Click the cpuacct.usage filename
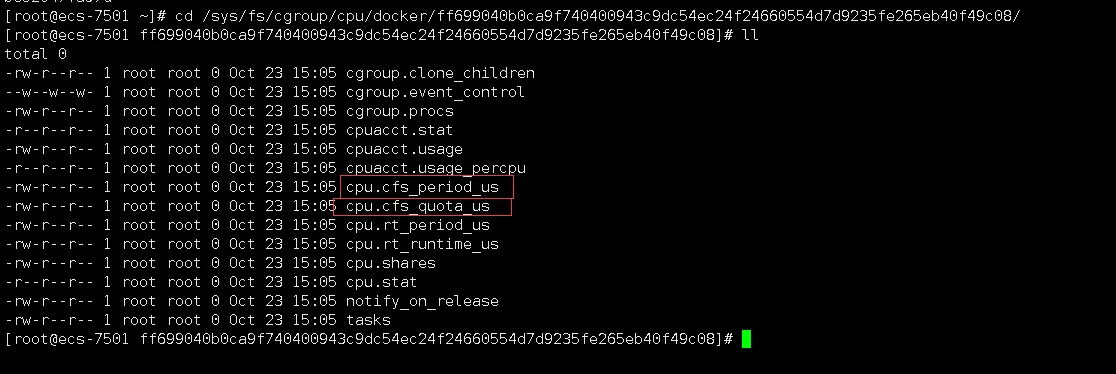The width and height of the screenshot is (1116, 374). [404, 150]
